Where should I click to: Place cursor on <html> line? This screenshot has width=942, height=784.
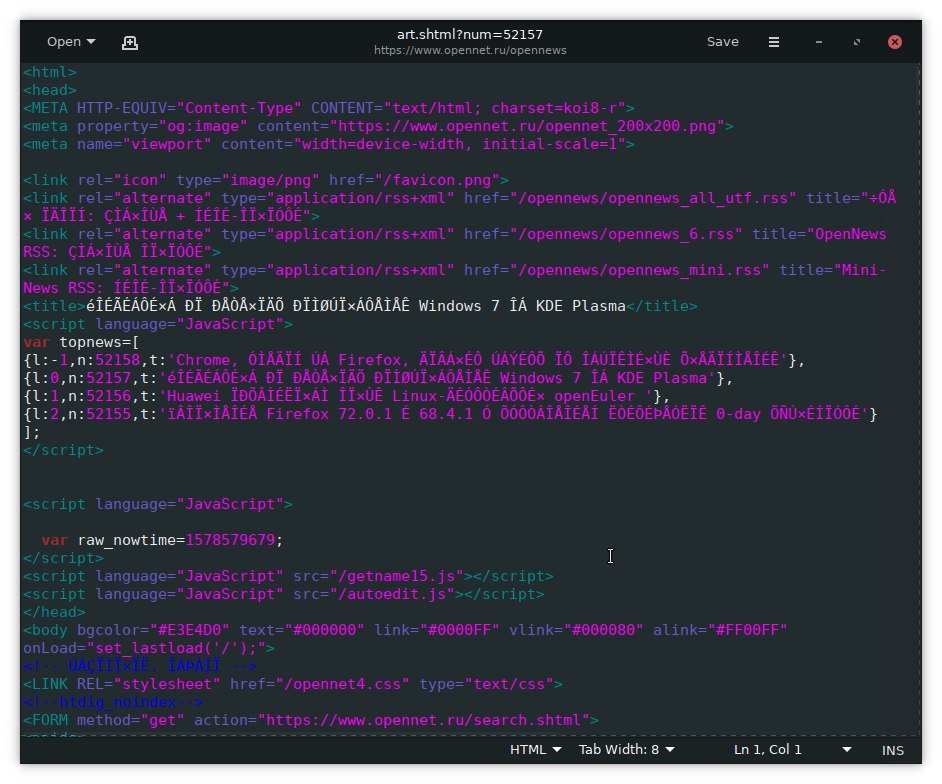pos(50,72)
